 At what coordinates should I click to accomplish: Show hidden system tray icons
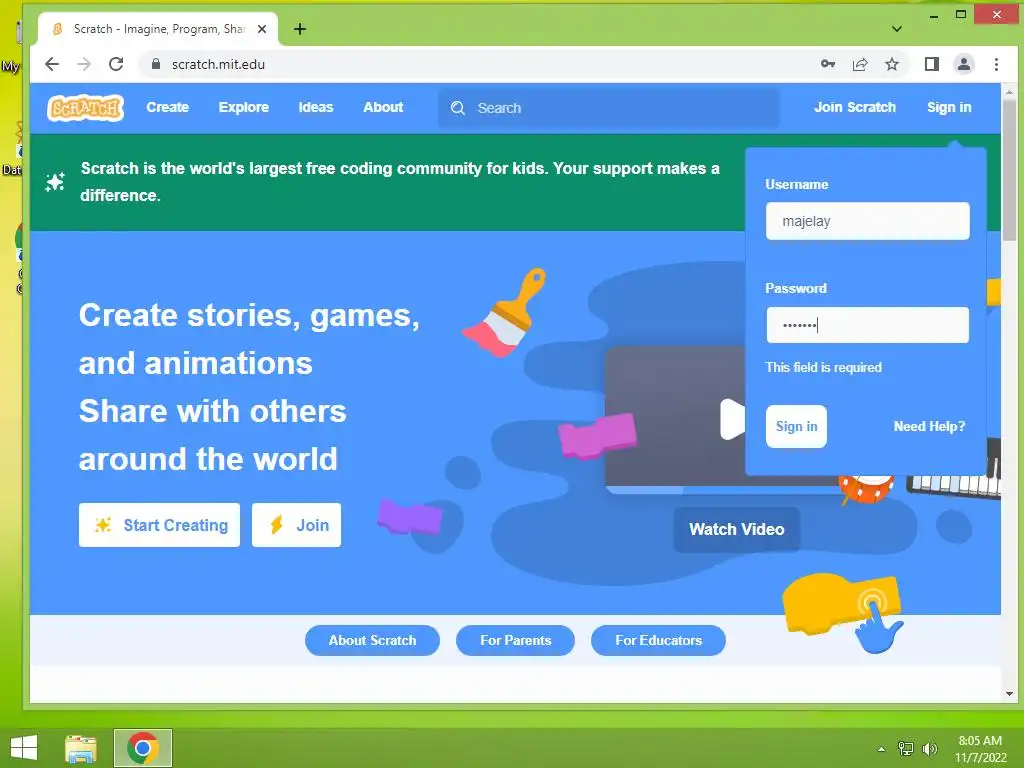point(881,749)
